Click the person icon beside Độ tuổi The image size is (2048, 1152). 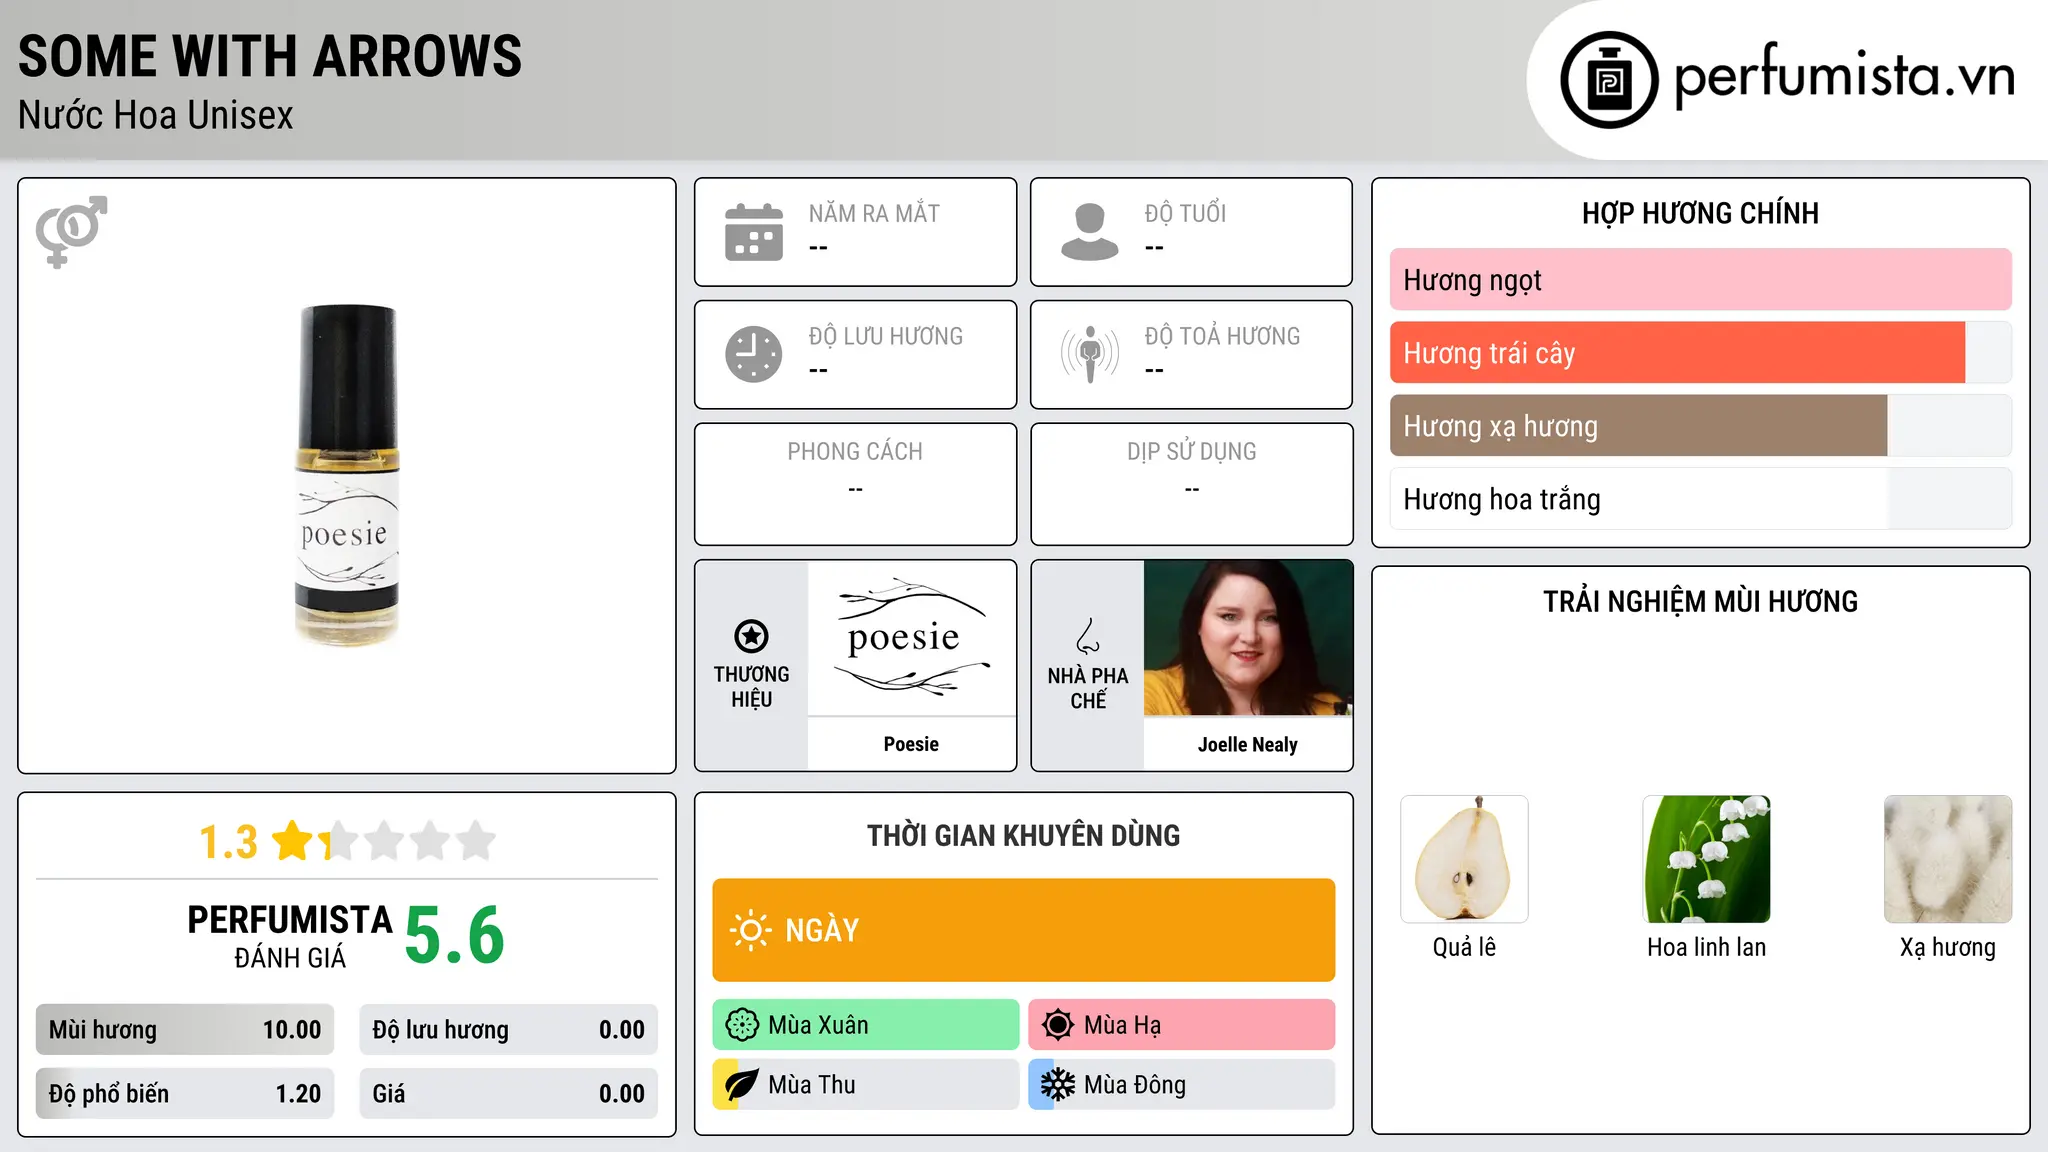(x=1090, y=232)
